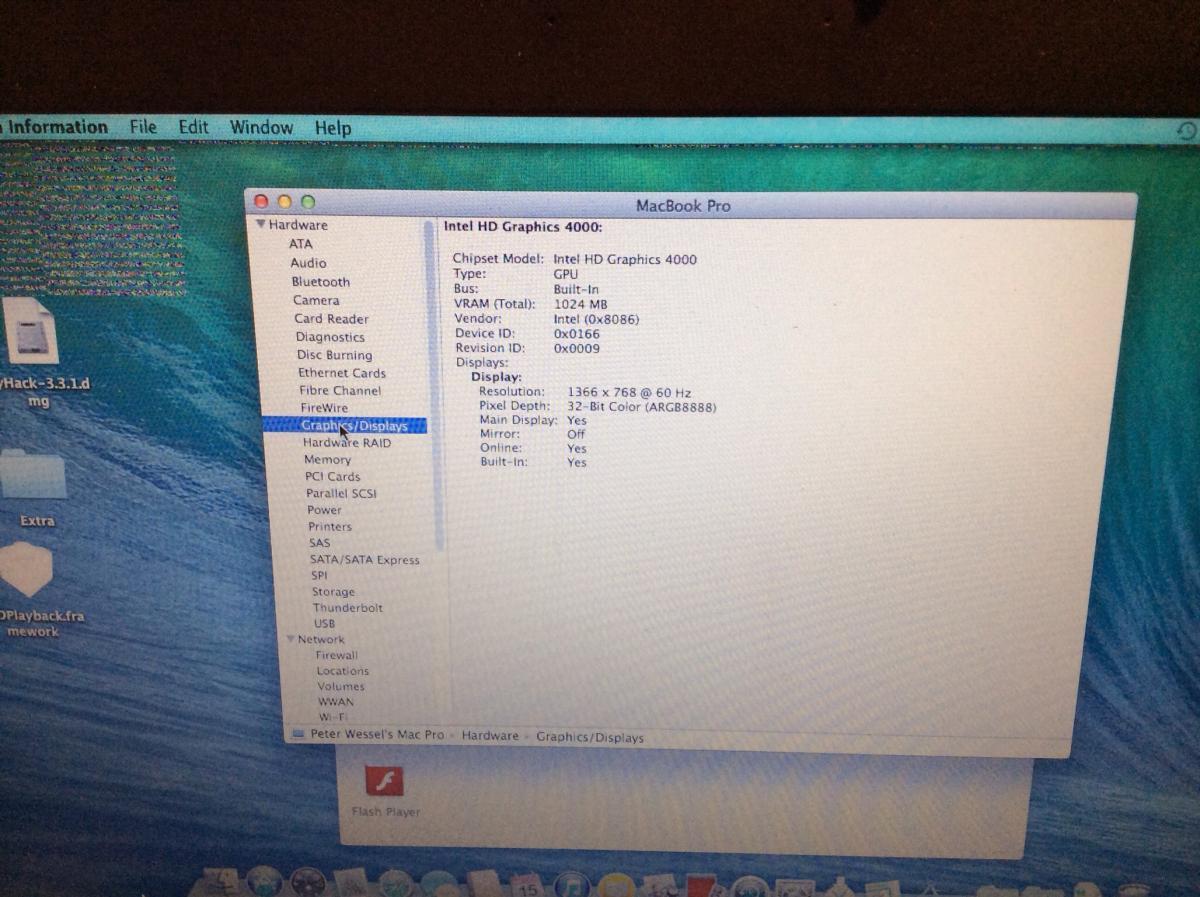The height and width of the screenshot is (897, 1200).
Task: Select the DPlayback.framework desktop icon
Action: (26, 570)
